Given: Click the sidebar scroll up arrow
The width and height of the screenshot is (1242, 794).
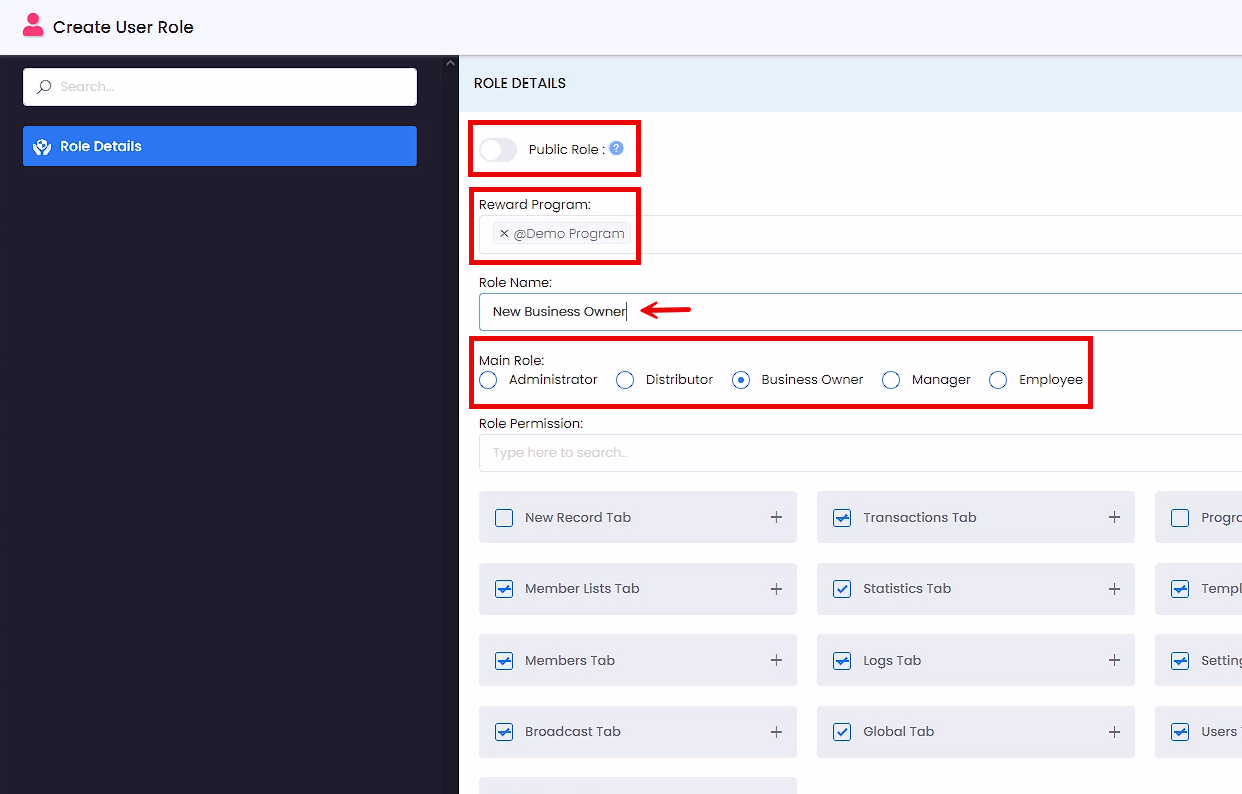Looking at the screenshot, I should coord(450,64).
